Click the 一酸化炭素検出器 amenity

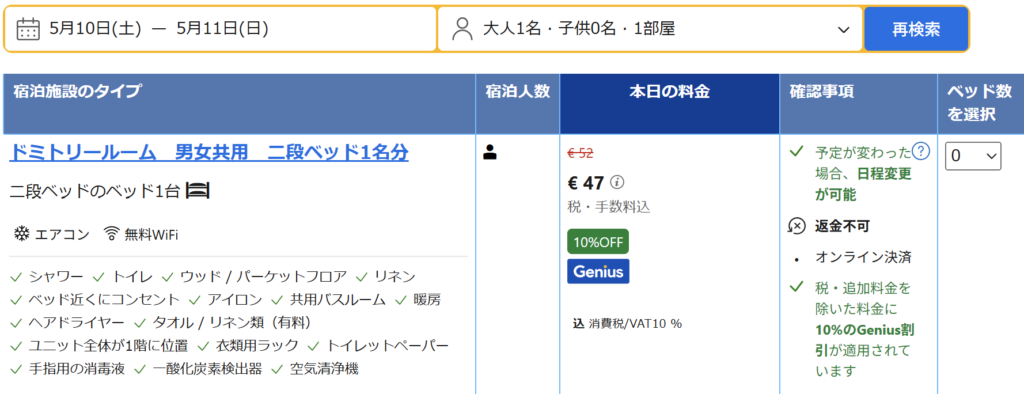(207, 369)
